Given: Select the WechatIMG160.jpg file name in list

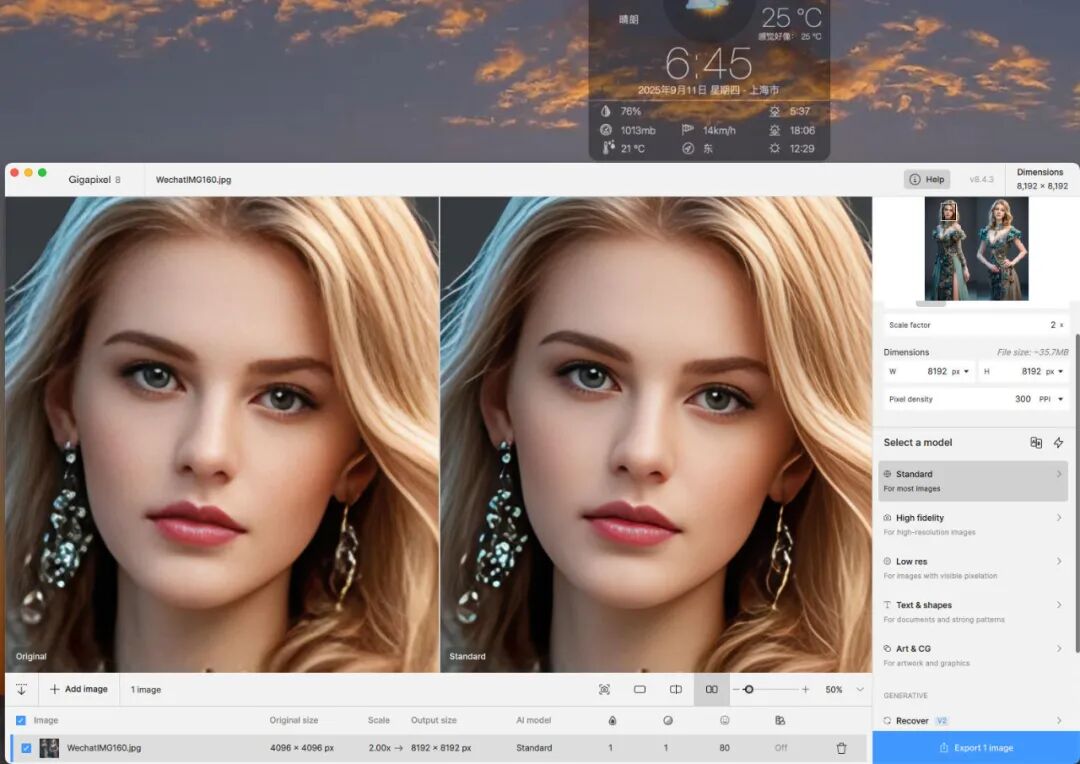Looking at the screenshot, I should coord(104,748).
